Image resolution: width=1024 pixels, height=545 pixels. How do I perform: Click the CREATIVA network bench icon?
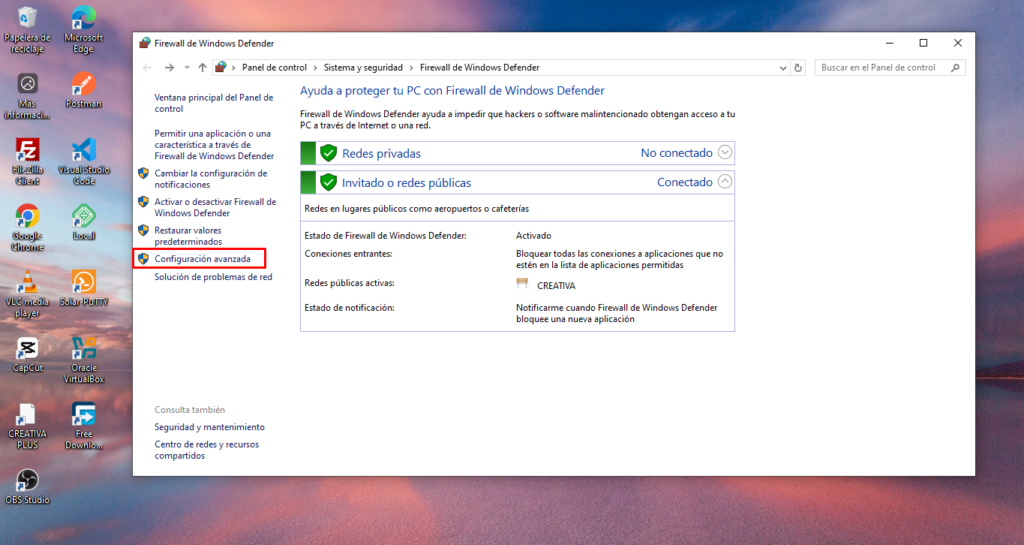(522, 283)
